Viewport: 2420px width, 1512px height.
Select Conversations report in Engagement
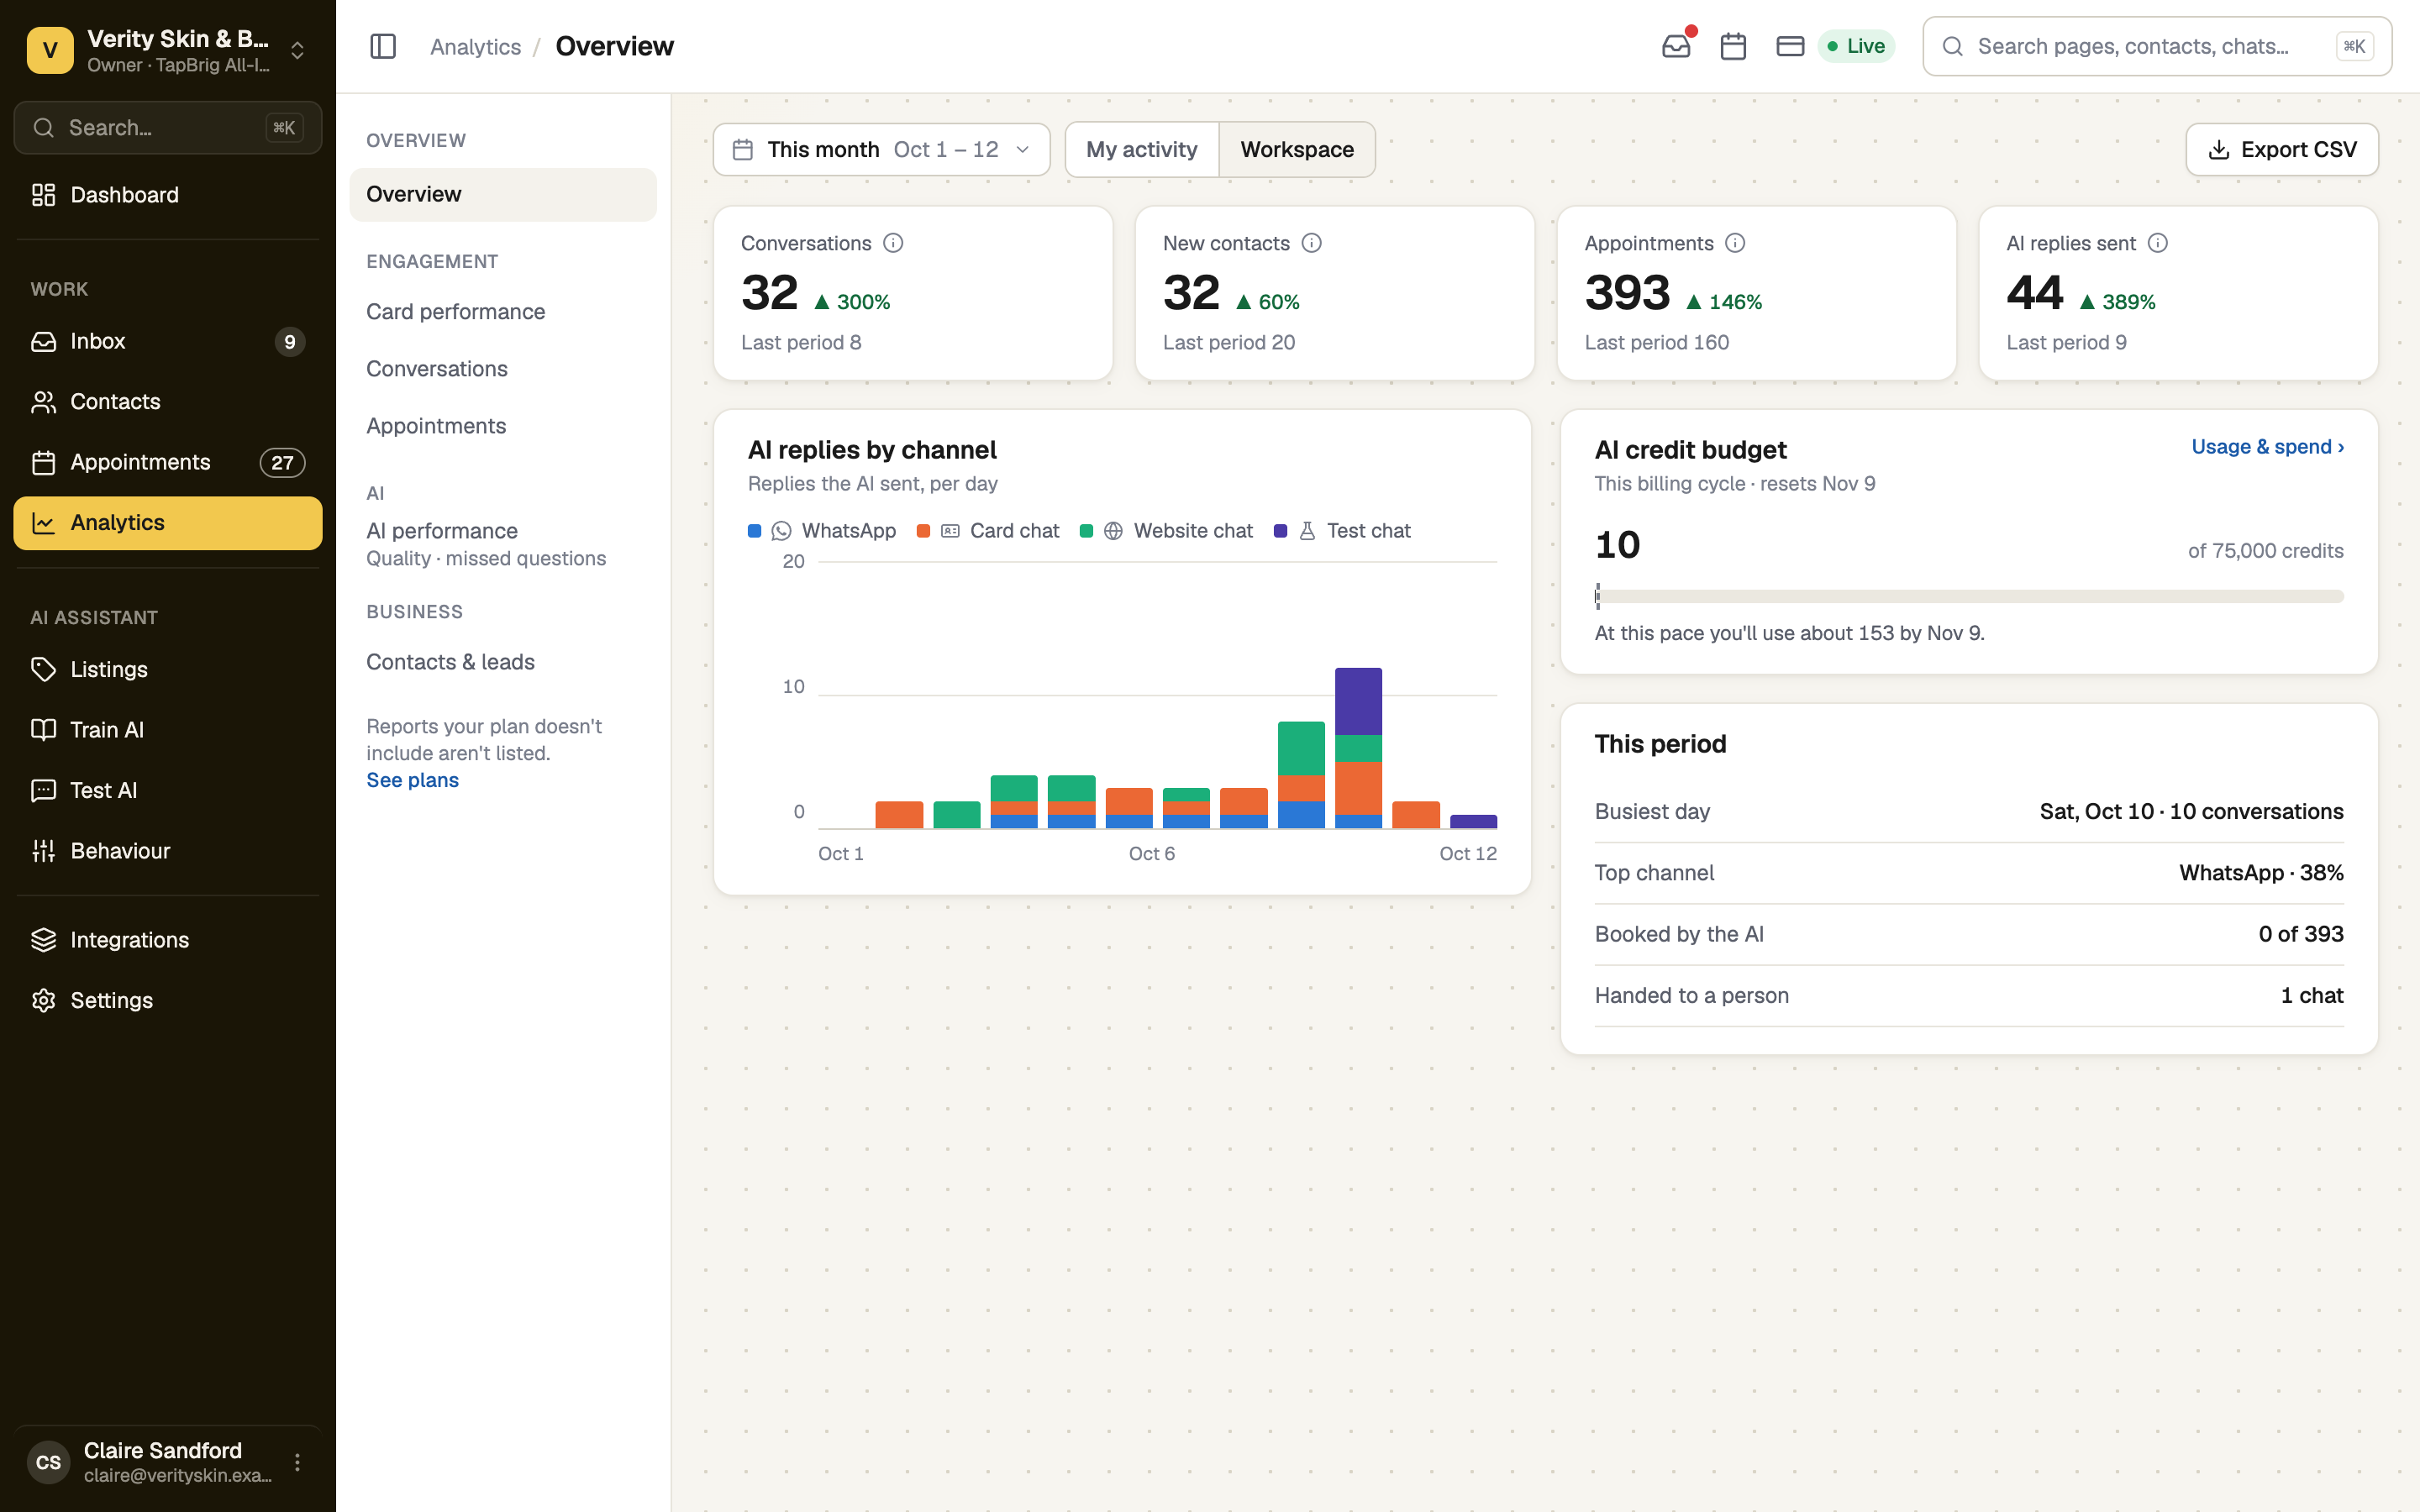point(503,369)
